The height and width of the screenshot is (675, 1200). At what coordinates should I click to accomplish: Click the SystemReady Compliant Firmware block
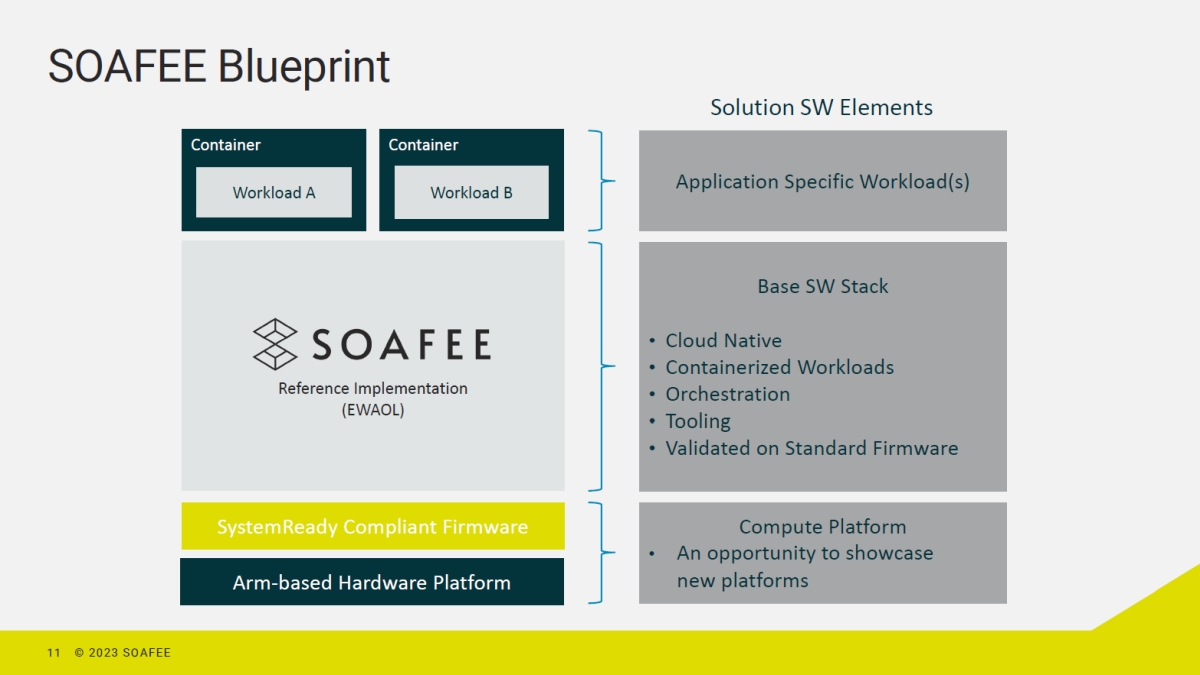click(372, 527)
